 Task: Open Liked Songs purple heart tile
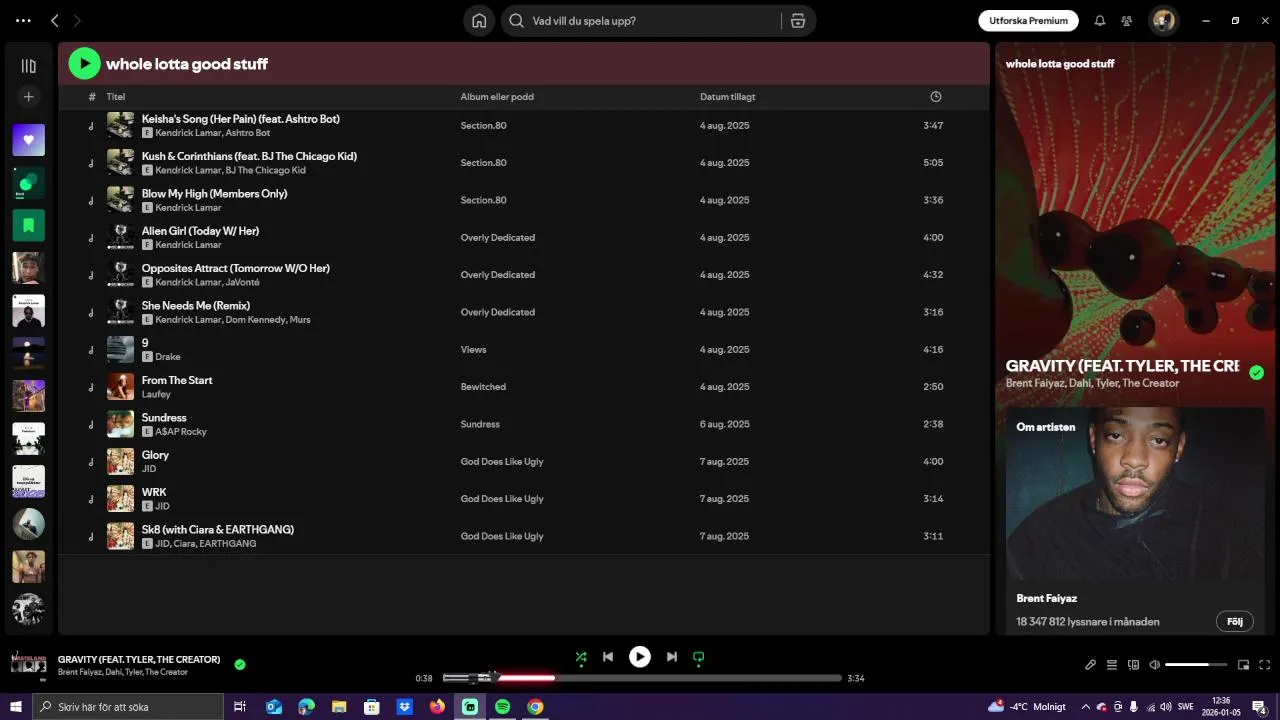(28, 140)
